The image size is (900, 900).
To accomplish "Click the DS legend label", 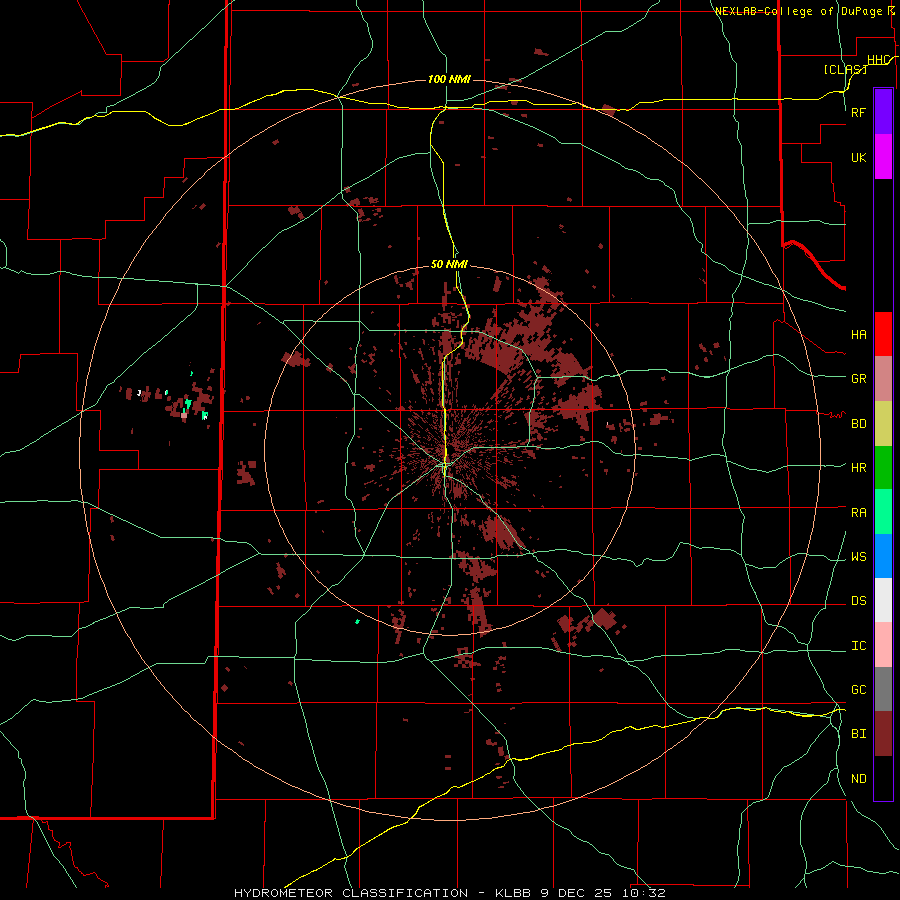I will point(858,601).
